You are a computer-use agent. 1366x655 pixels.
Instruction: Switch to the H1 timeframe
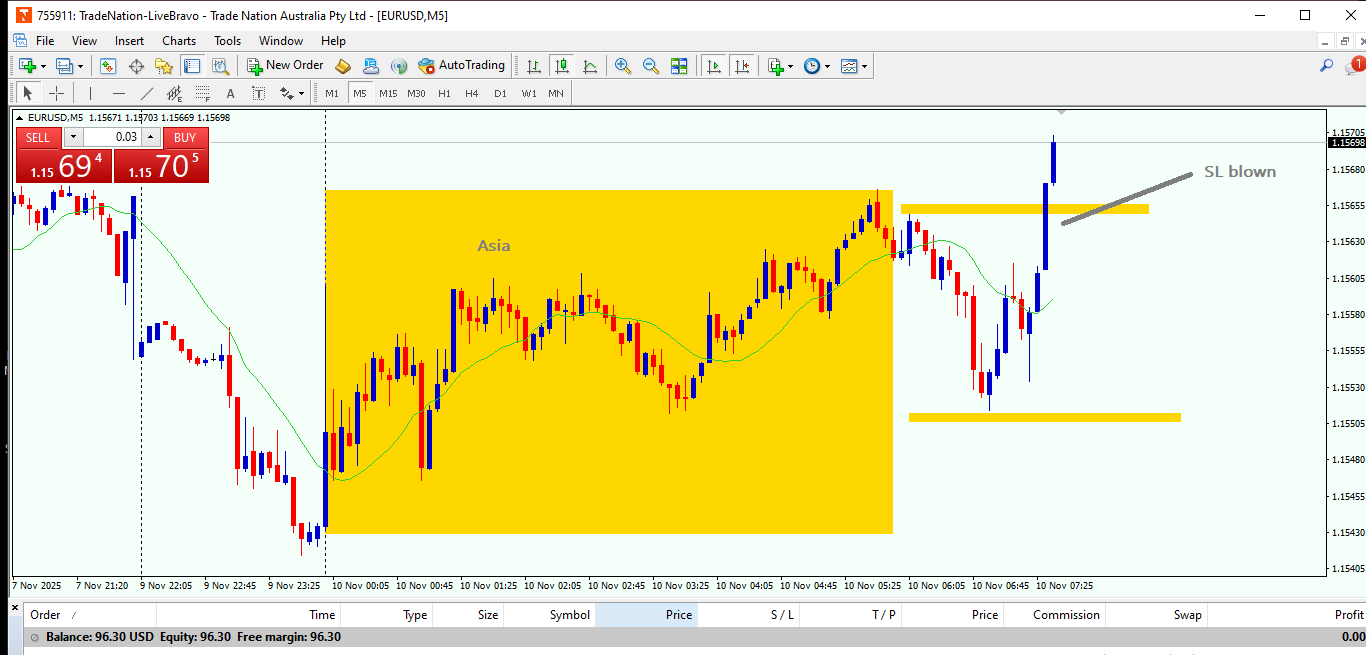point(444,93)
